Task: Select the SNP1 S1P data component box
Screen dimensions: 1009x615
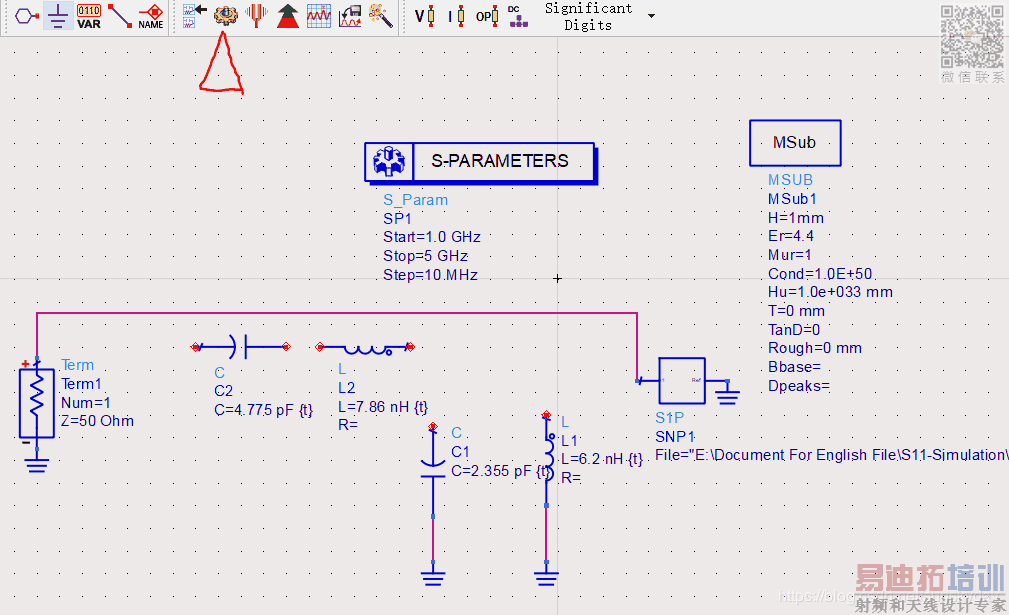Action: 682,381
